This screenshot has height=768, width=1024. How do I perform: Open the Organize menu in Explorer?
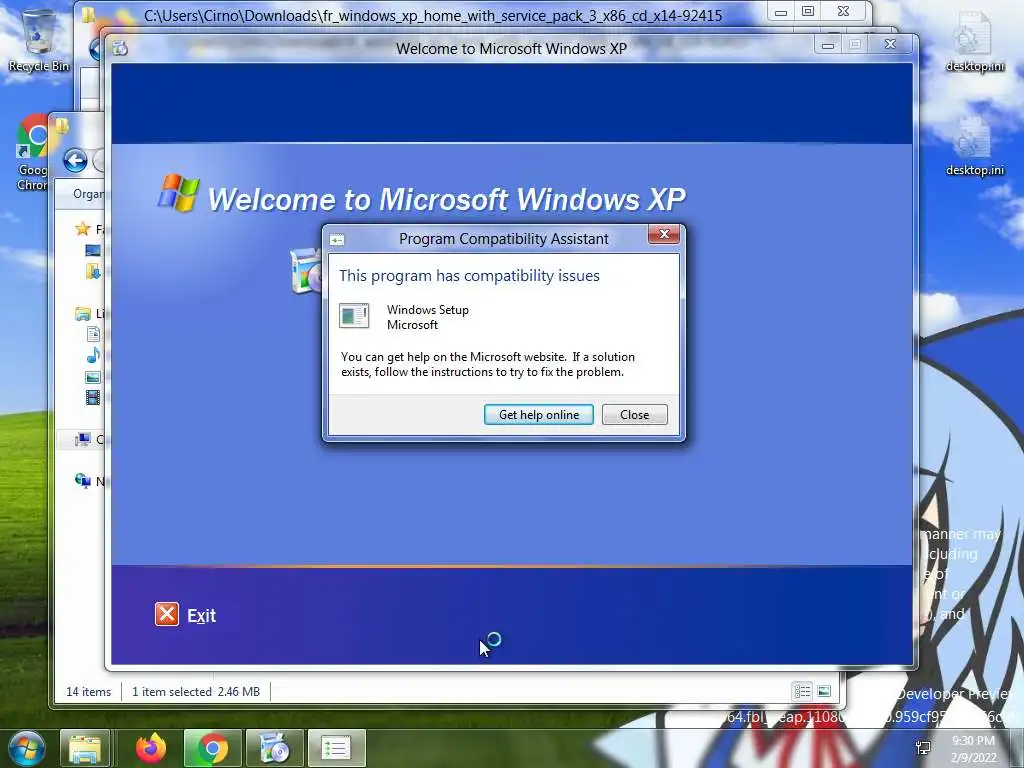pyautogui.click(x=88, y=194)
